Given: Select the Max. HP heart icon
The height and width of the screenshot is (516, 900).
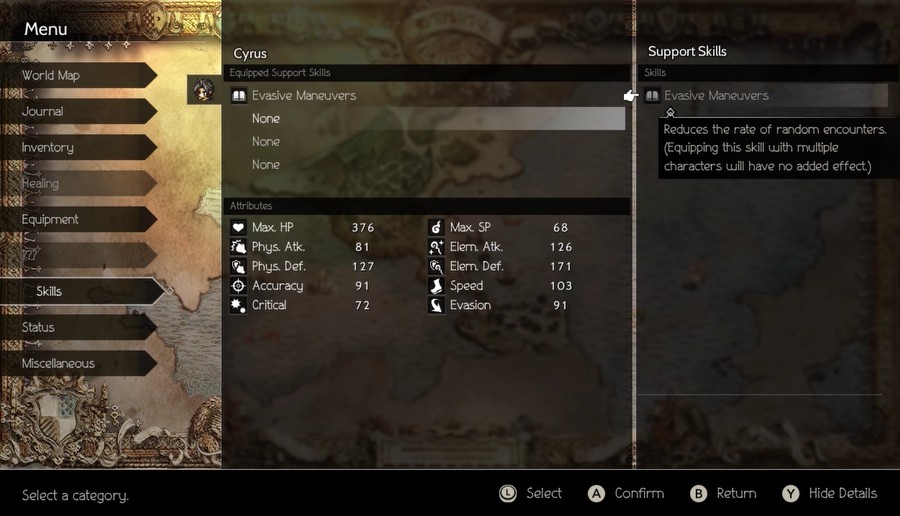Looking at the screenshot, I should [238, 227].
